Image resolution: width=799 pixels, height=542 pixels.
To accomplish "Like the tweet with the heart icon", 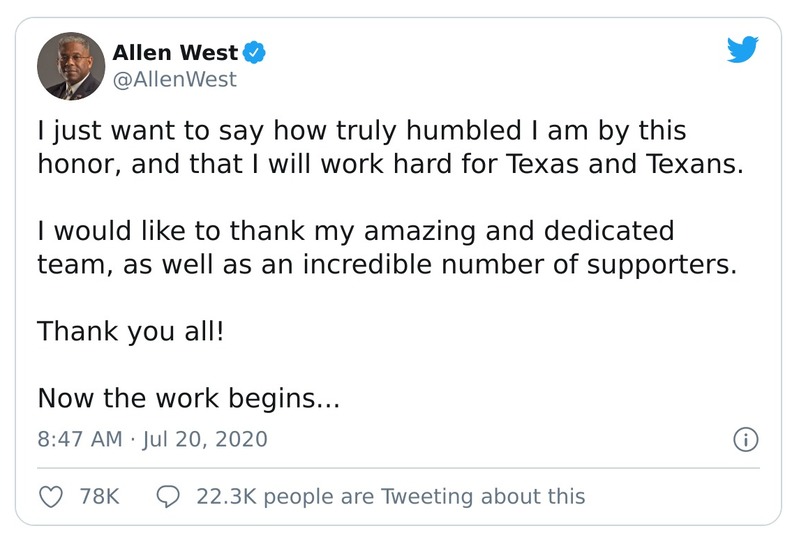I will pyautogui.click(x=50, y=496).
